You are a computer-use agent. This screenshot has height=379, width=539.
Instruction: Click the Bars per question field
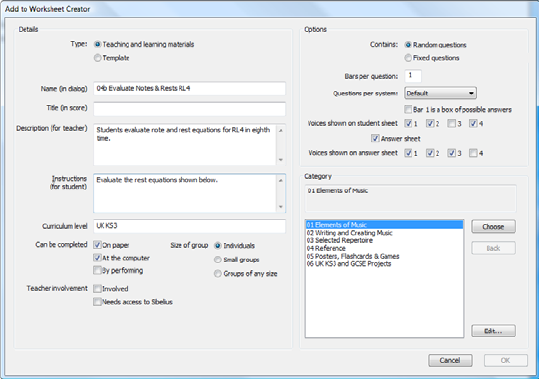[413, 76]
